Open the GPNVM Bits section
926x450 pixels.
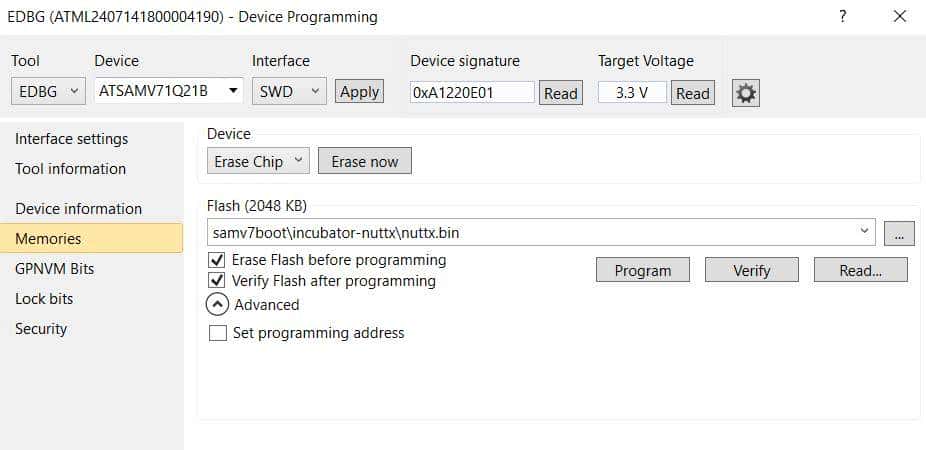[x=54, y=269]
